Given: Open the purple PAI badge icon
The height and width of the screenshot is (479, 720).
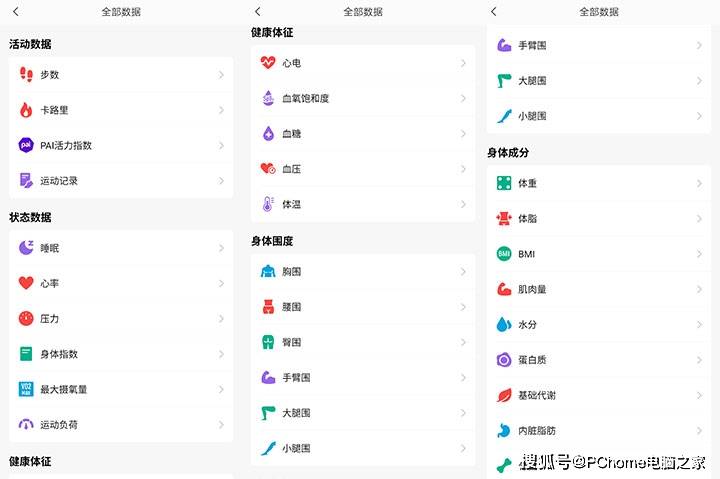Looking at the screenshot, I should pos(26,145).
